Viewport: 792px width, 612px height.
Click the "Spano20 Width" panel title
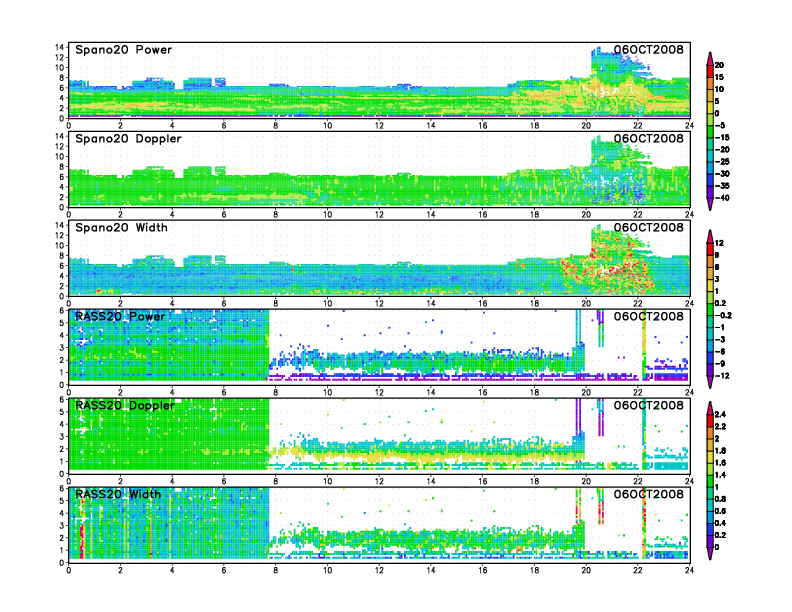coord(121,228)
